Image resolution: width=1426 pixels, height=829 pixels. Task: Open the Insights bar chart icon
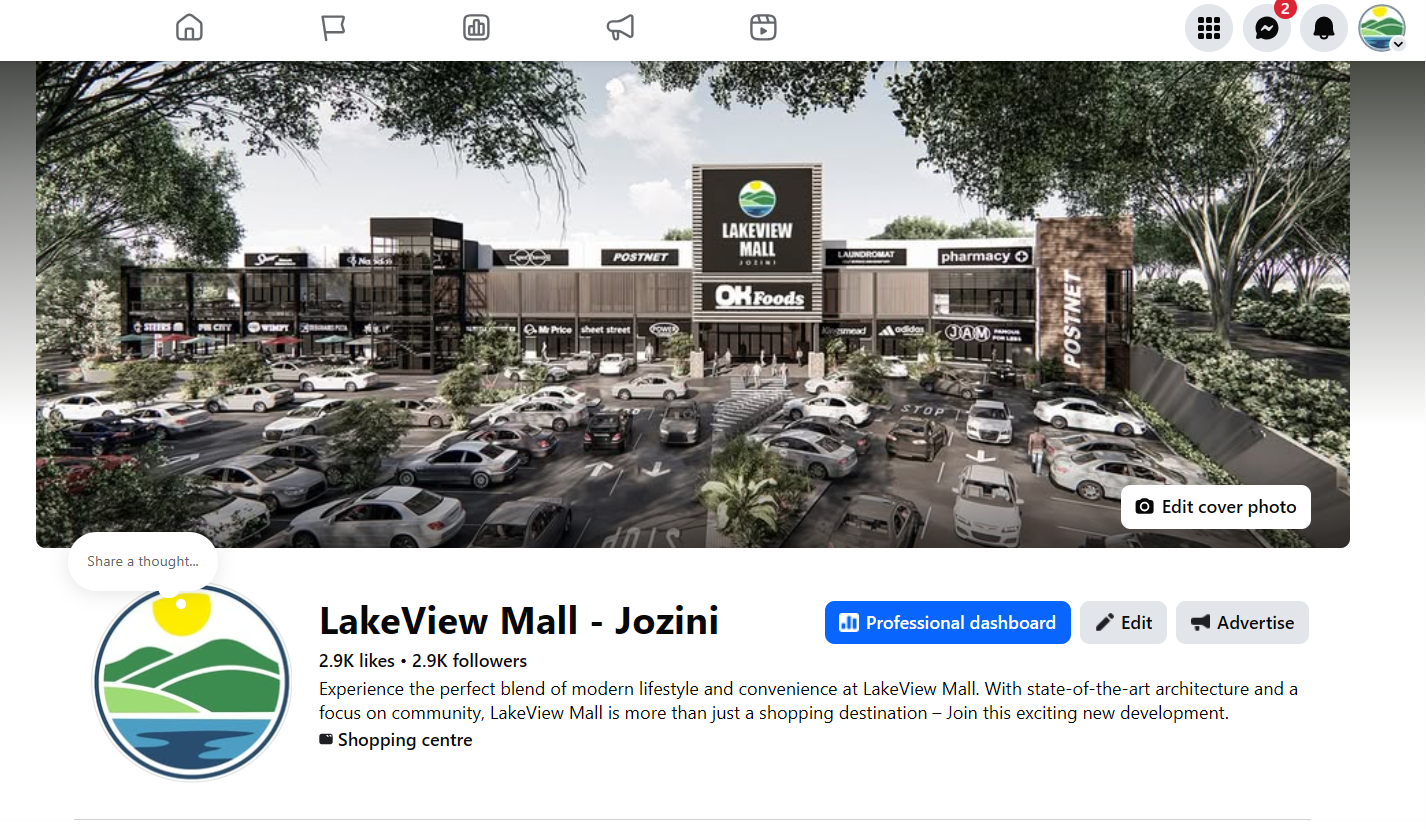tap(477, 27)
